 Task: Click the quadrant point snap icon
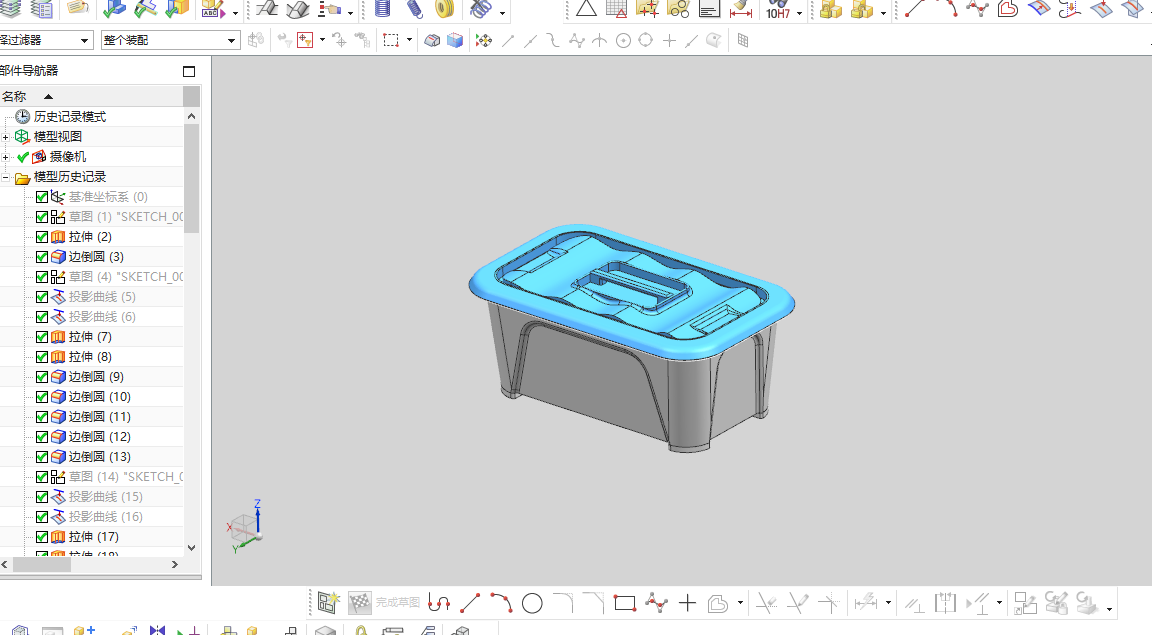click(x=646, y=40)
